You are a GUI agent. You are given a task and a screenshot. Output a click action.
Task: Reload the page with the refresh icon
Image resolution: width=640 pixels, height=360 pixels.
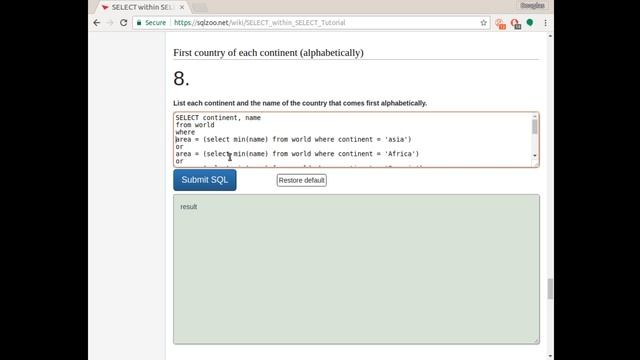point(123,23)
